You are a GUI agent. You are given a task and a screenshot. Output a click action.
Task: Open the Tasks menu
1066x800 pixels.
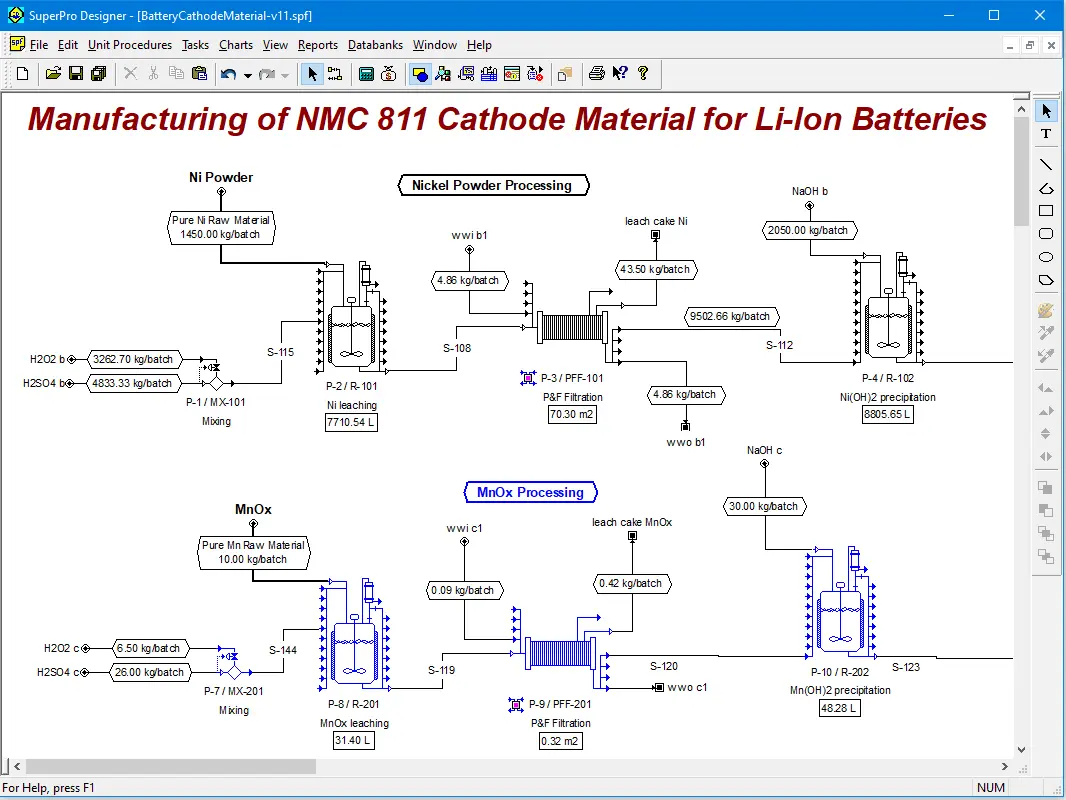[195, 45]
